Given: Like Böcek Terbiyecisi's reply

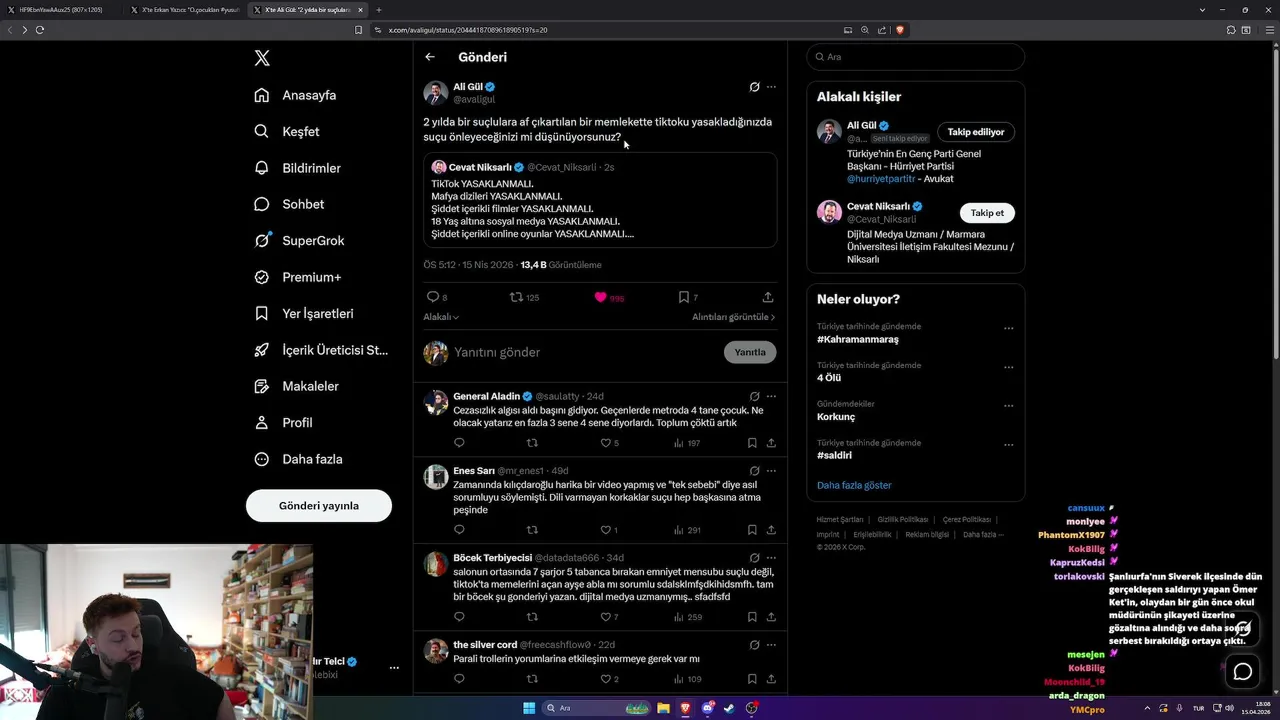Looking at the screenshot, I should click(609, 617).
